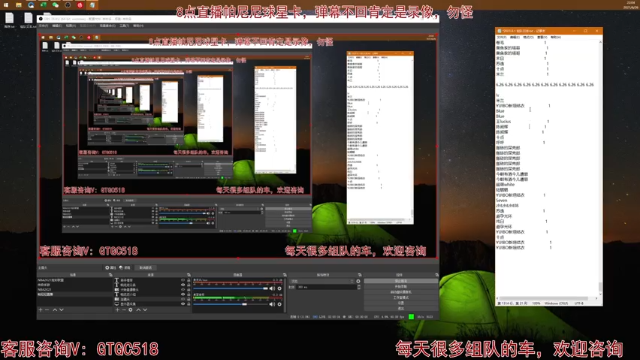Pop out the Audio Mixer dock panel
Viewport: 640px width, 360px height.
click(x=284, y=275)
